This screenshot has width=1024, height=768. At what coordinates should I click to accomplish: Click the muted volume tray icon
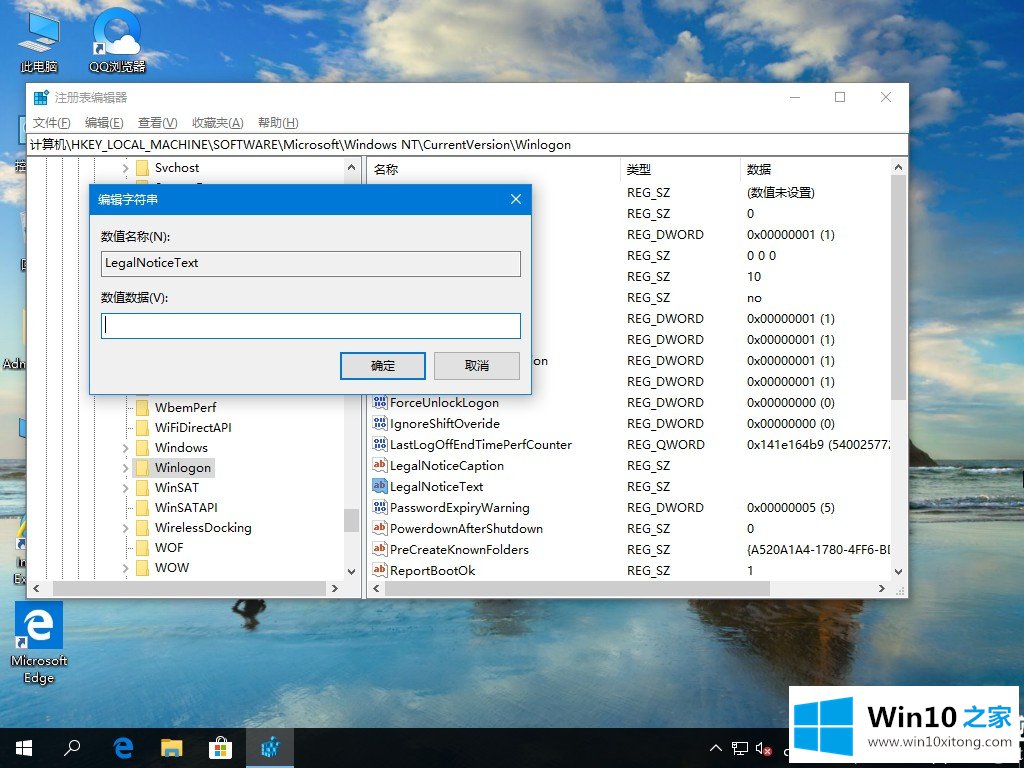(x=763, y=748)
